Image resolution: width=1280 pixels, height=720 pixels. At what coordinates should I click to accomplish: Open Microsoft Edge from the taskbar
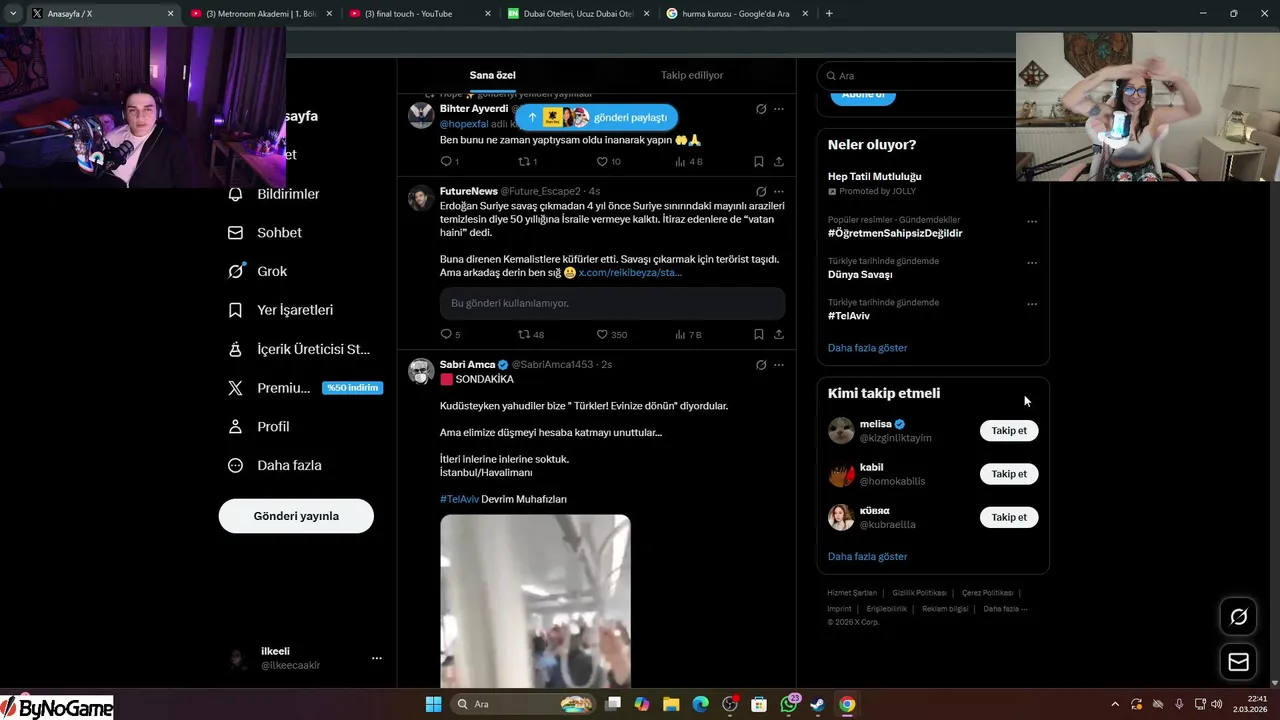point(701,704)
